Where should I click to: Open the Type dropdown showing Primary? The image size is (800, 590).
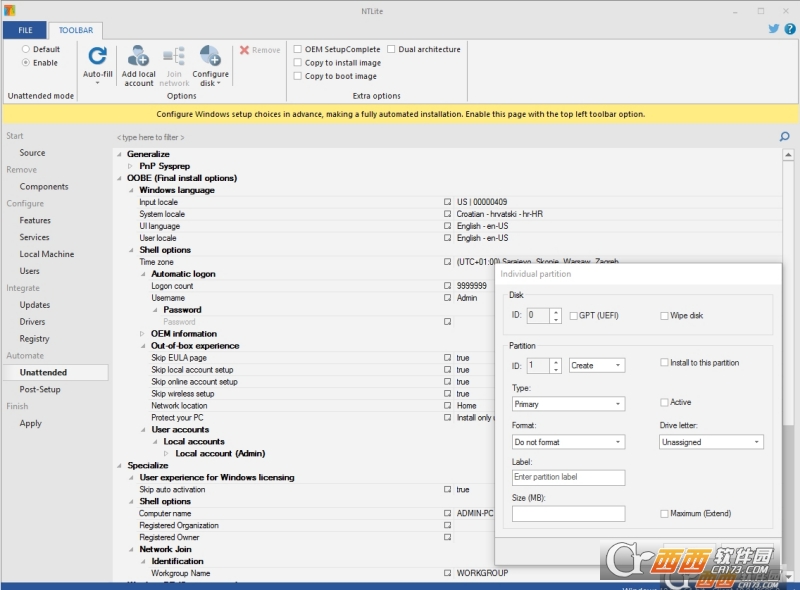[568, 404]
